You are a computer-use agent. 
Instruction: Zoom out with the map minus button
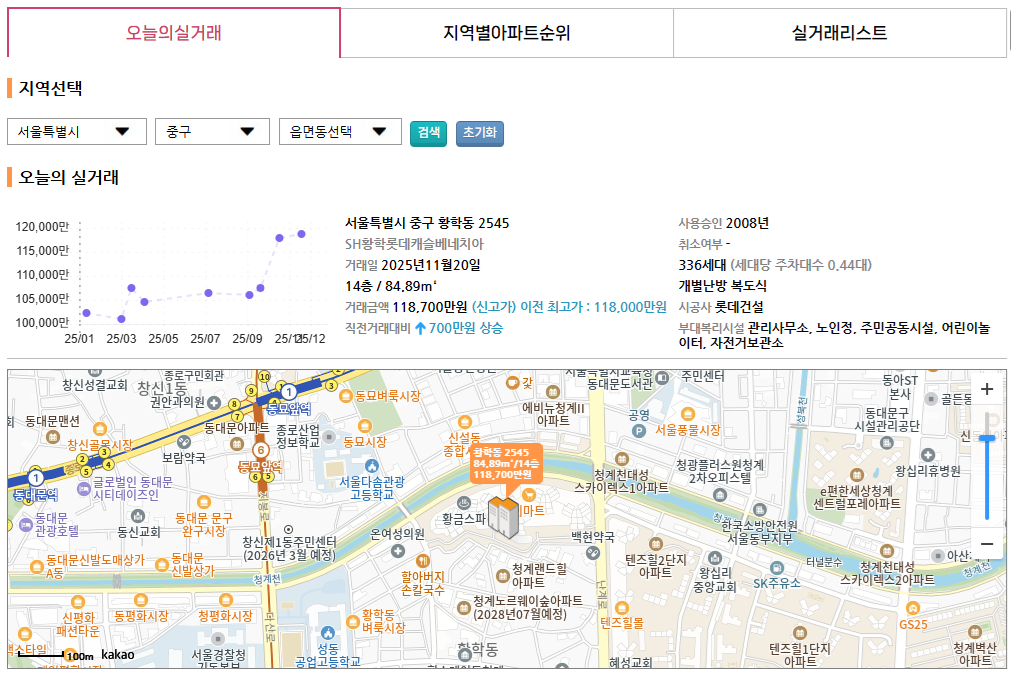point(987,543)
